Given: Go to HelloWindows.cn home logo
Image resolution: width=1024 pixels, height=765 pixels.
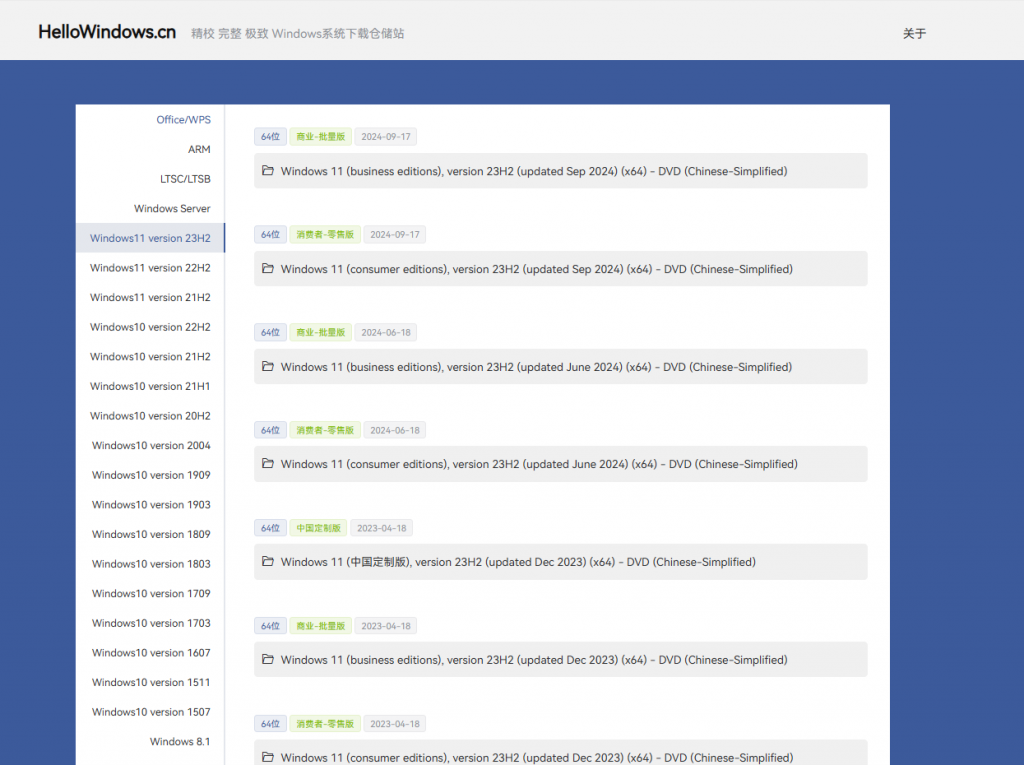Looking at the screenshot, I should [x=107, y=32].
